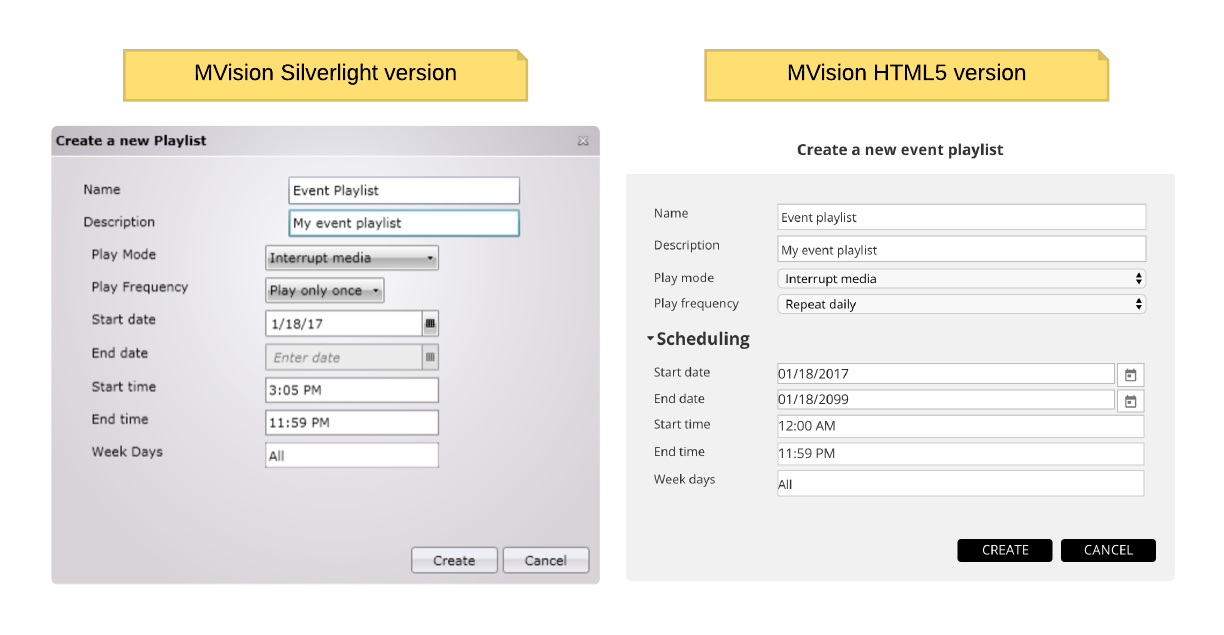Open Start date calendar picker in HTML5 form
Image resolution: width=1224 pixels, height=635 pixels.
[1130, 375]
